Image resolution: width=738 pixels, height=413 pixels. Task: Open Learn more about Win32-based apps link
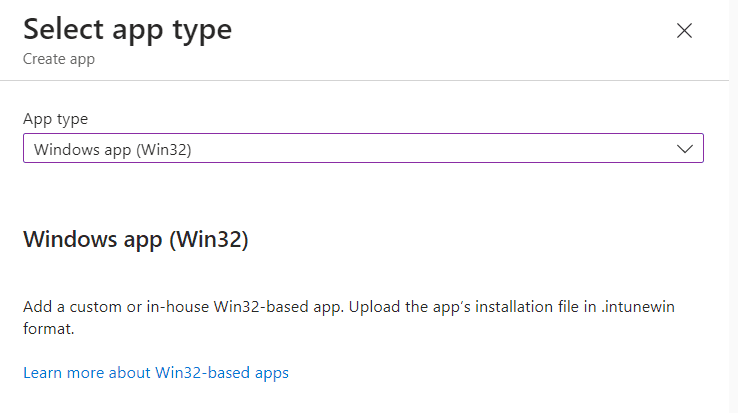click(x=156, y=373)
